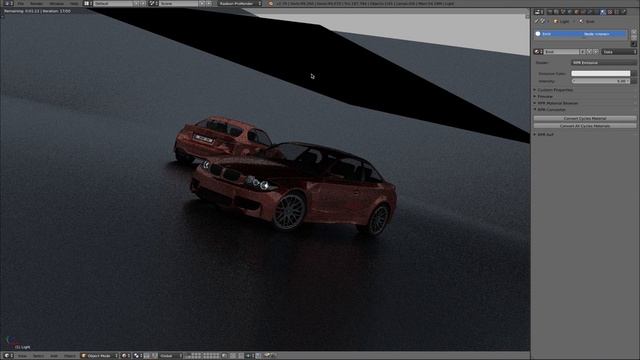Open the 3D viewport Object menu
Image resolution: width=640 pixels, height=360 pixels.
[70, 356]
